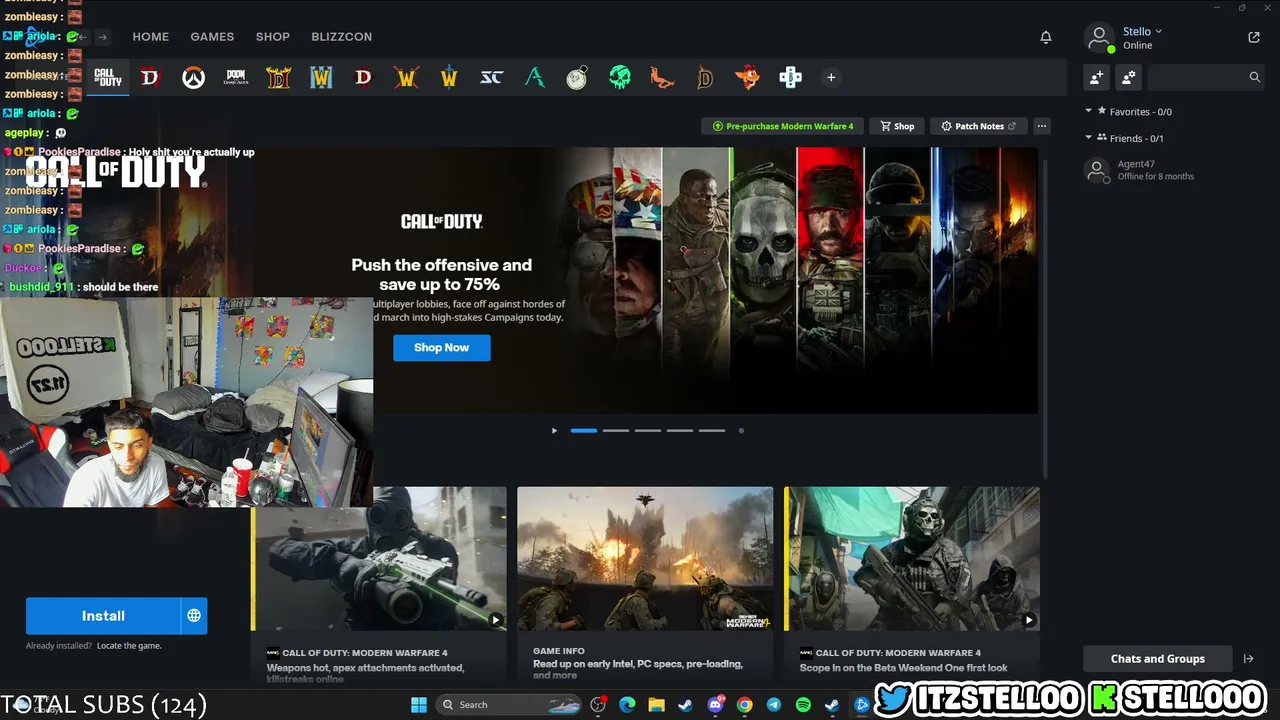Click the Stello profile avatar
1280x720 pixels.
click(1099, 38)
